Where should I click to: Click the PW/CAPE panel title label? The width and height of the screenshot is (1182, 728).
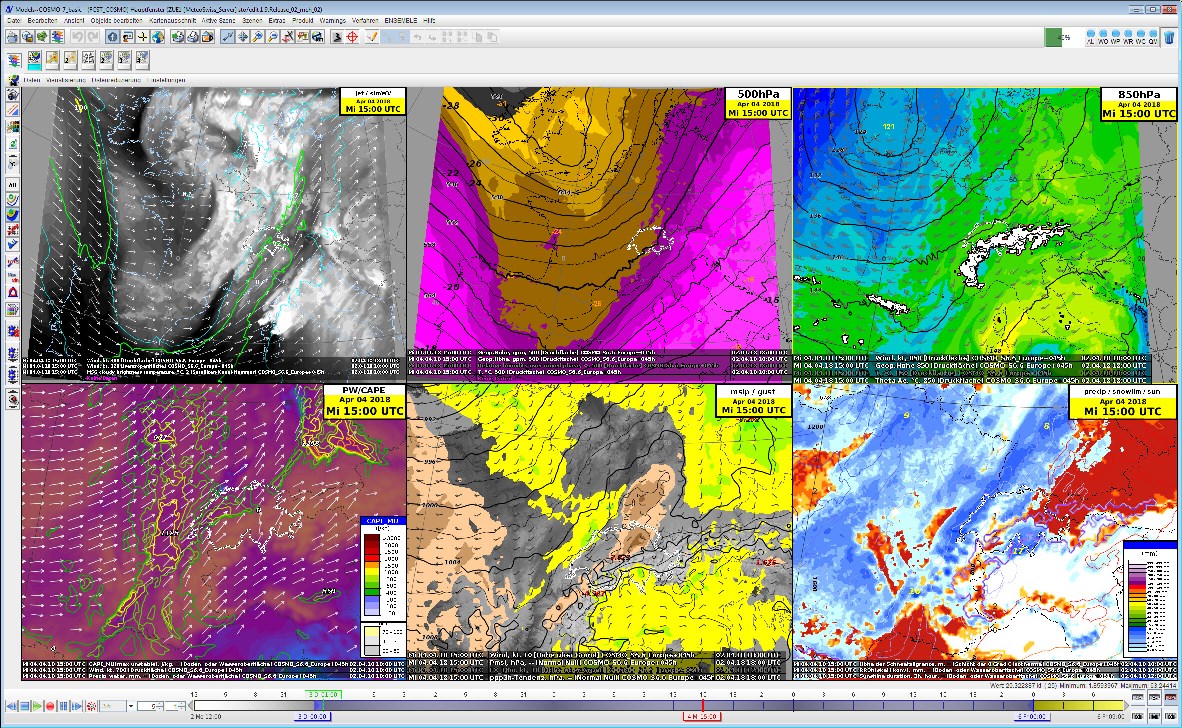pyautogui.click(x=364, y=391)
